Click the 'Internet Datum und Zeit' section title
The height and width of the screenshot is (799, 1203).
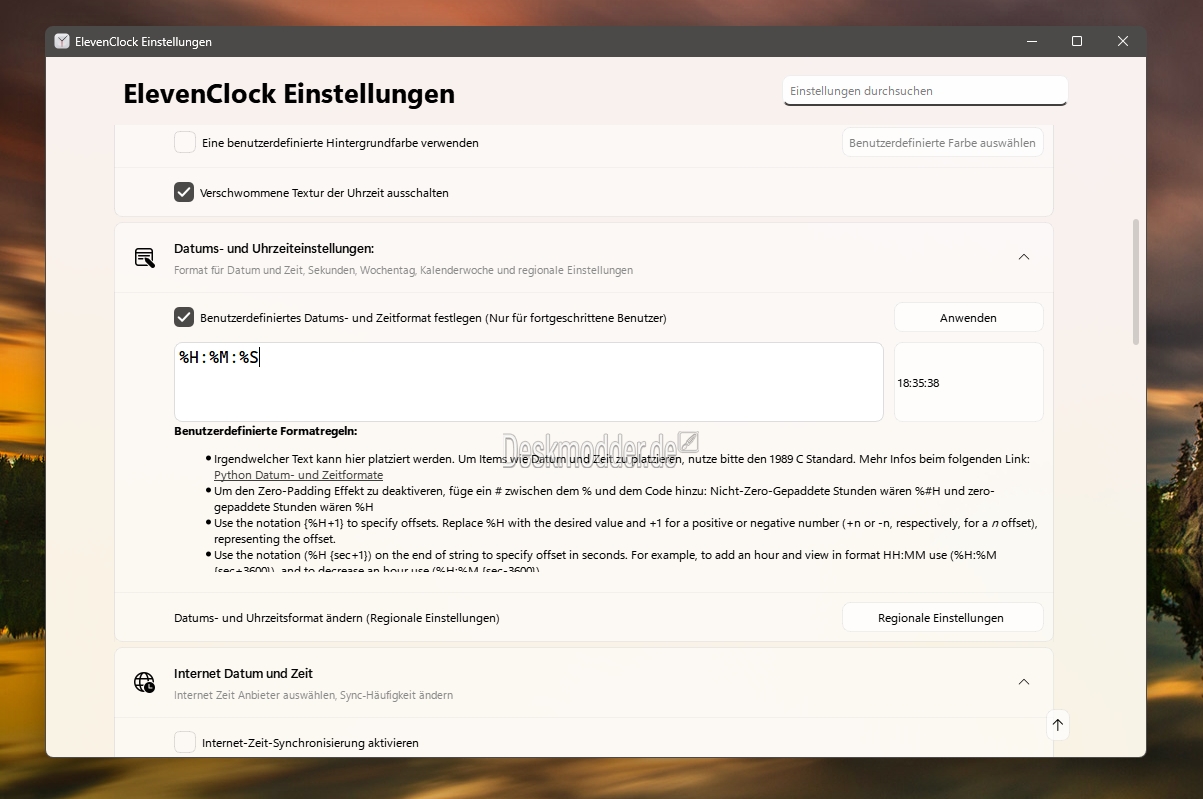pyautogui.click(x=243, y=673)
